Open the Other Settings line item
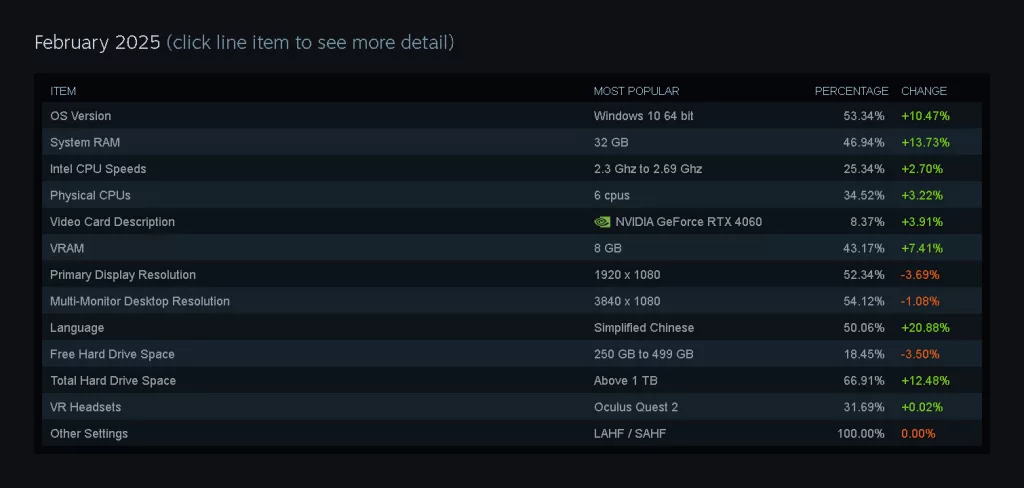This screenshot has height=488, width=1024. [511, 433]
